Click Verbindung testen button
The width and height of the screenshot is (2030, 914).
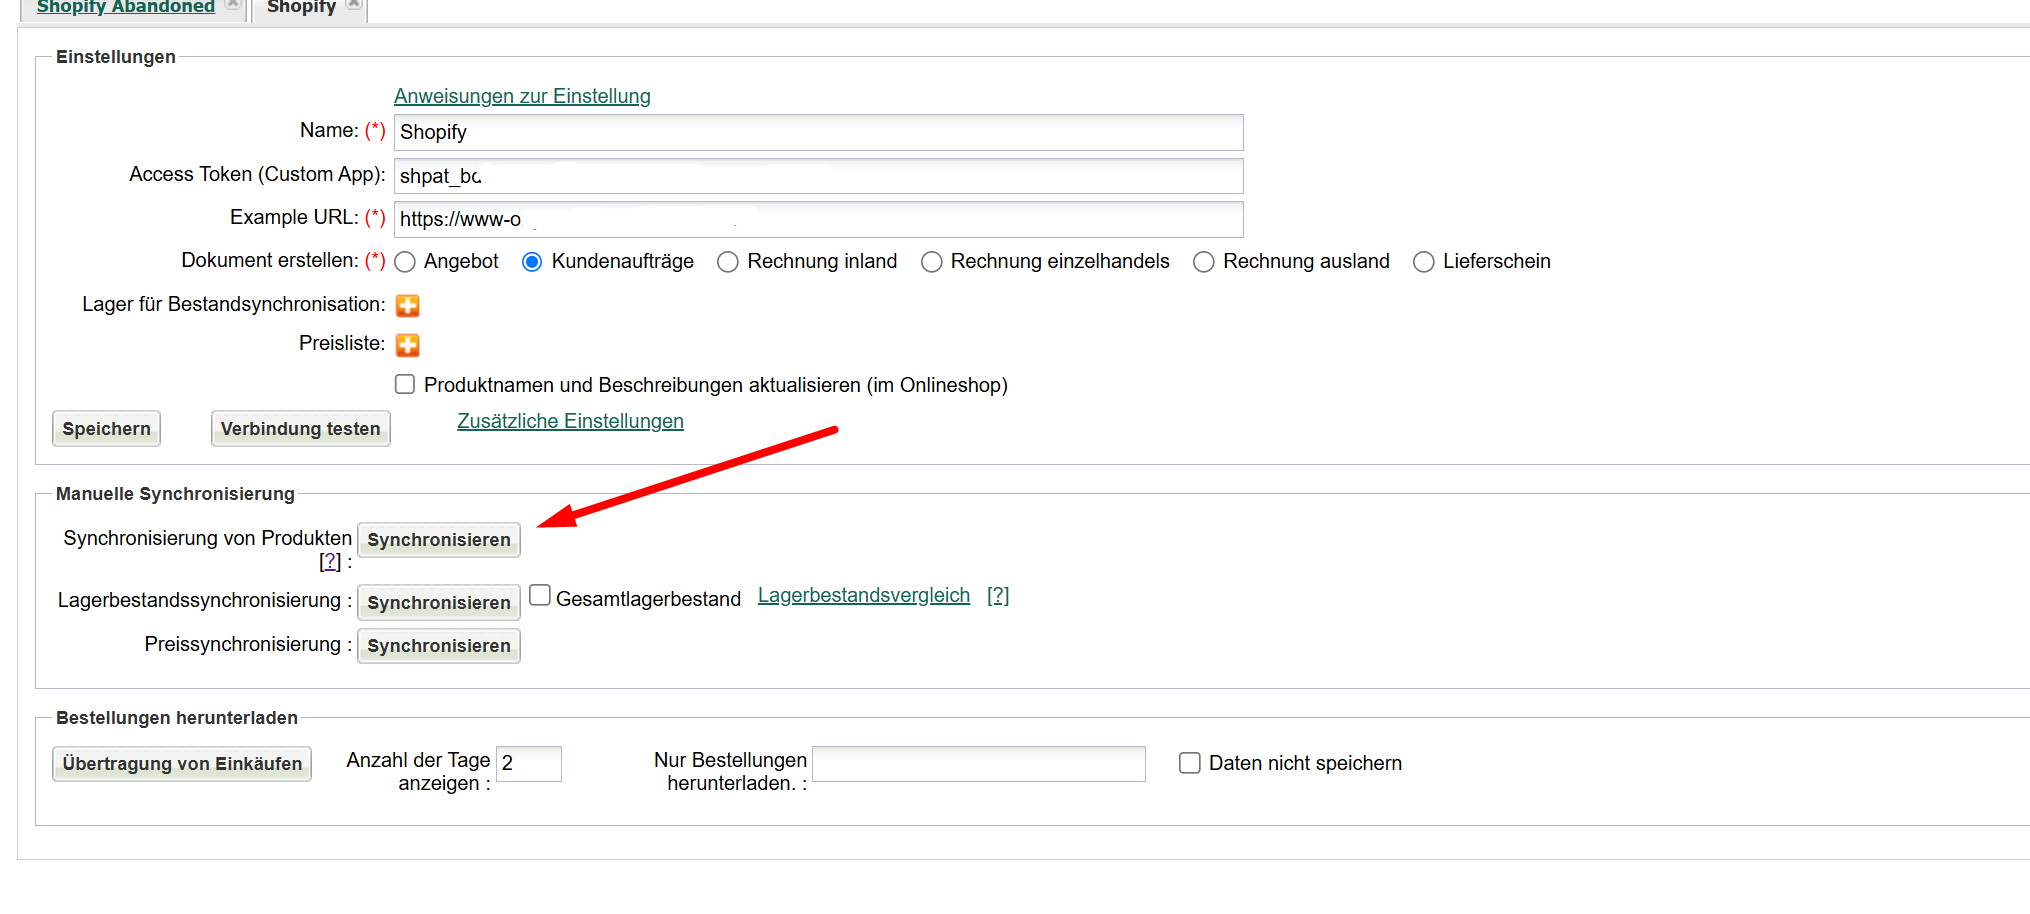click(300, 429)
